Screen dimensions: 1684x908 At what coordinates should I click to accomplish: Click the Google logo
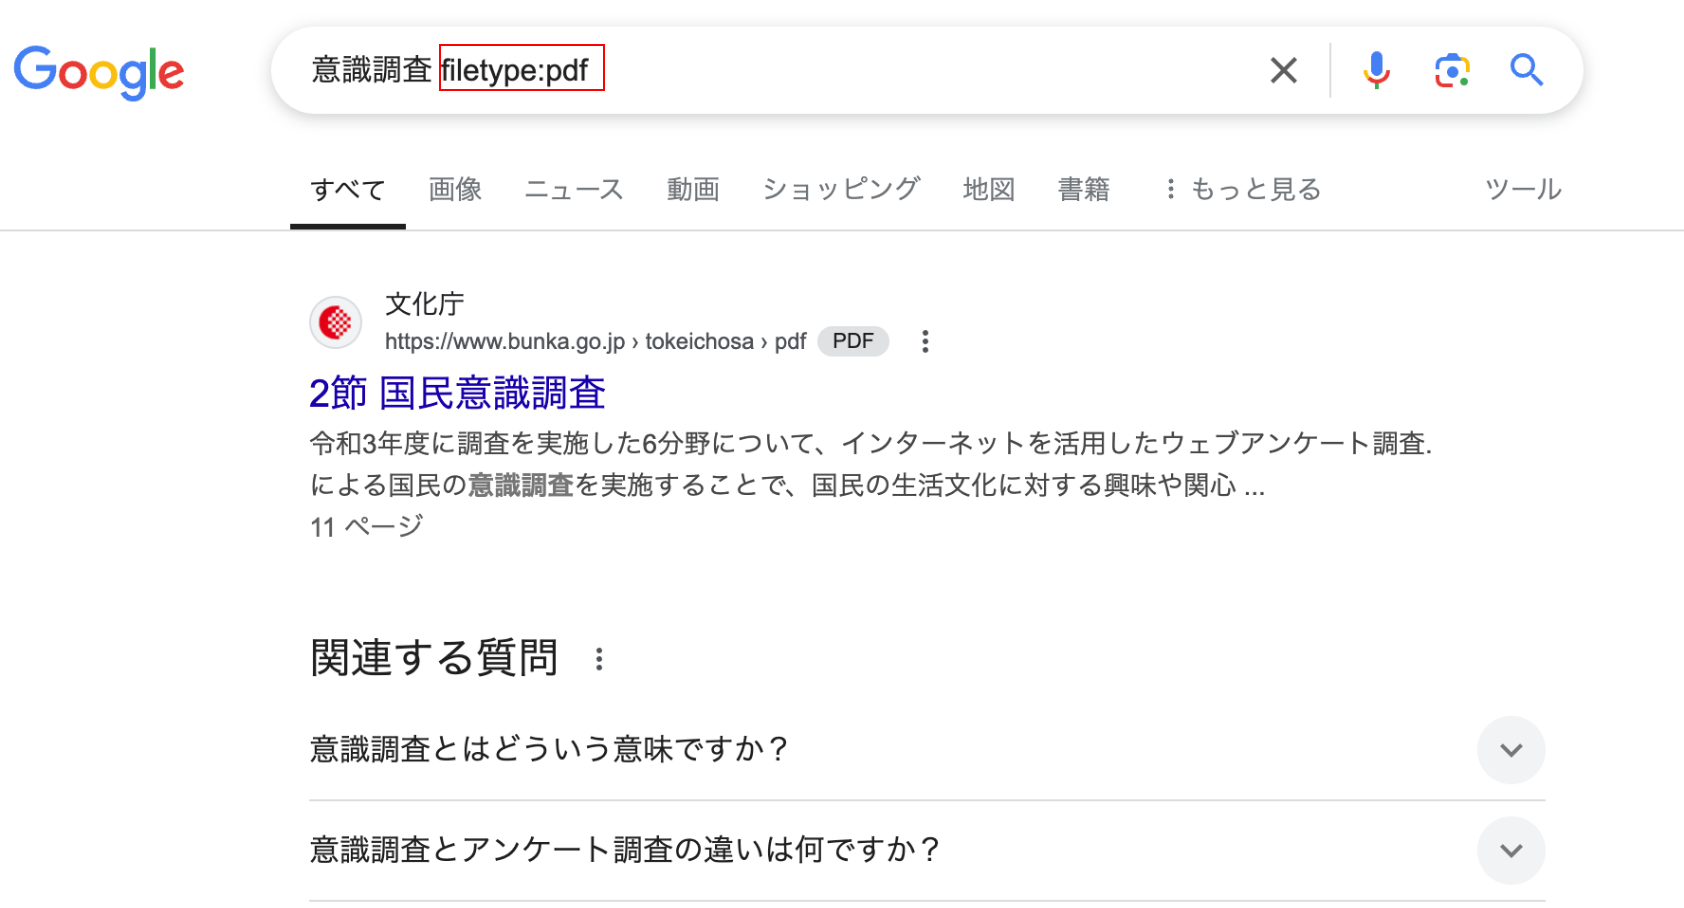coord(99,72)
